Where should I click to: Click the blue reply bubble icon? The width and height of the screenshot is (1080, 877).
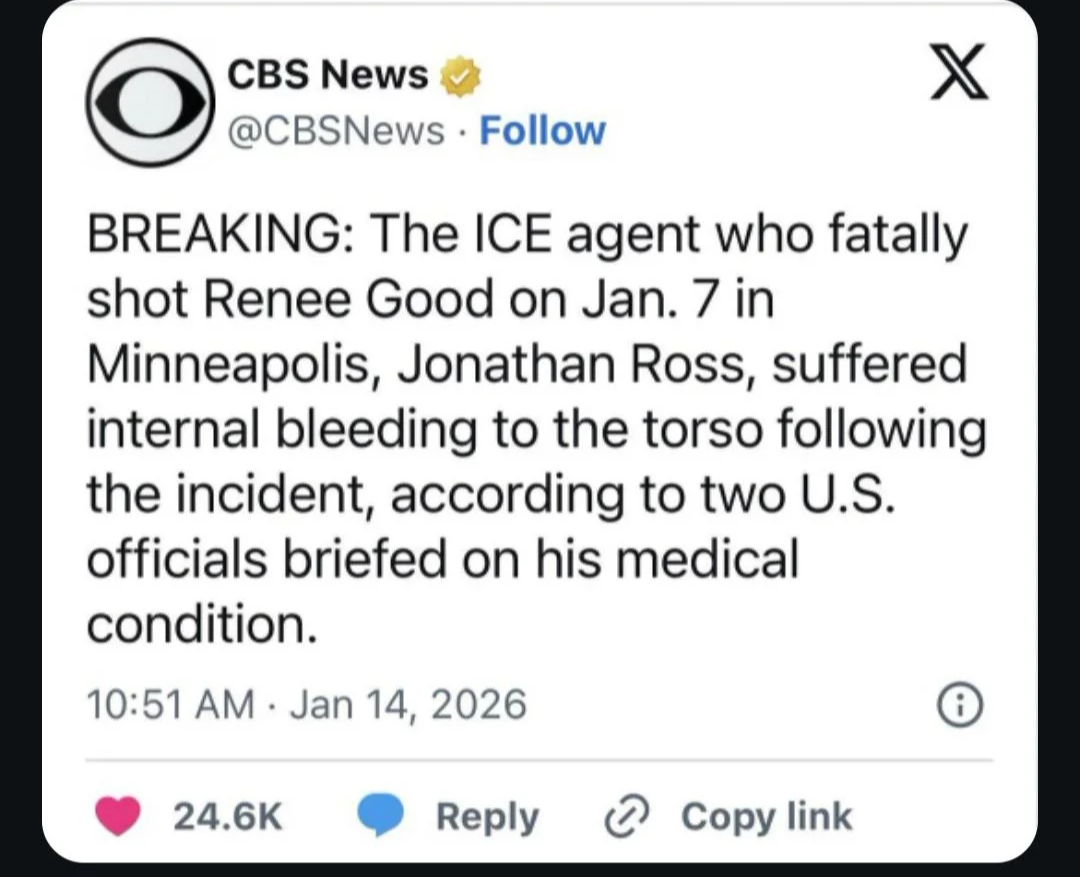click(x=381, y=817)
